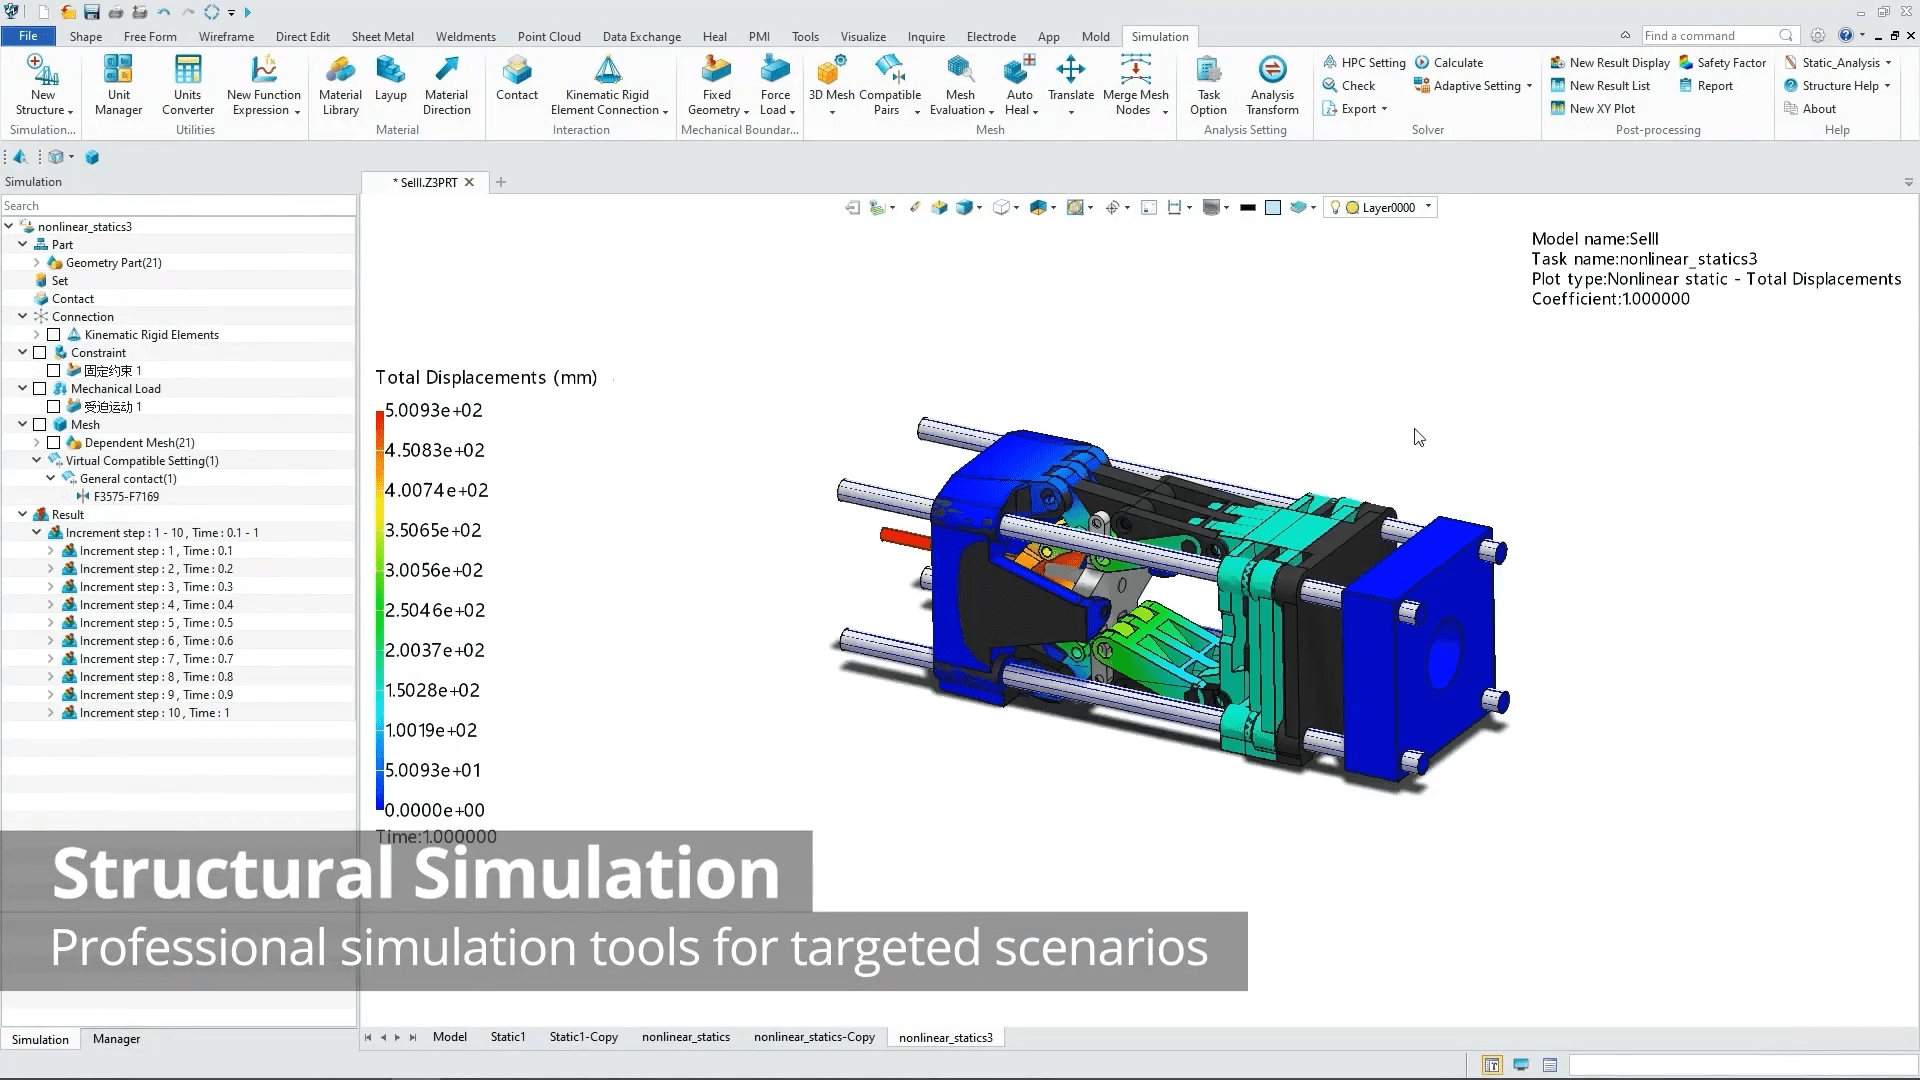Enable the Dependent Mesh(21) checkbox
Screen dimensions: 1920x1080
54,443
